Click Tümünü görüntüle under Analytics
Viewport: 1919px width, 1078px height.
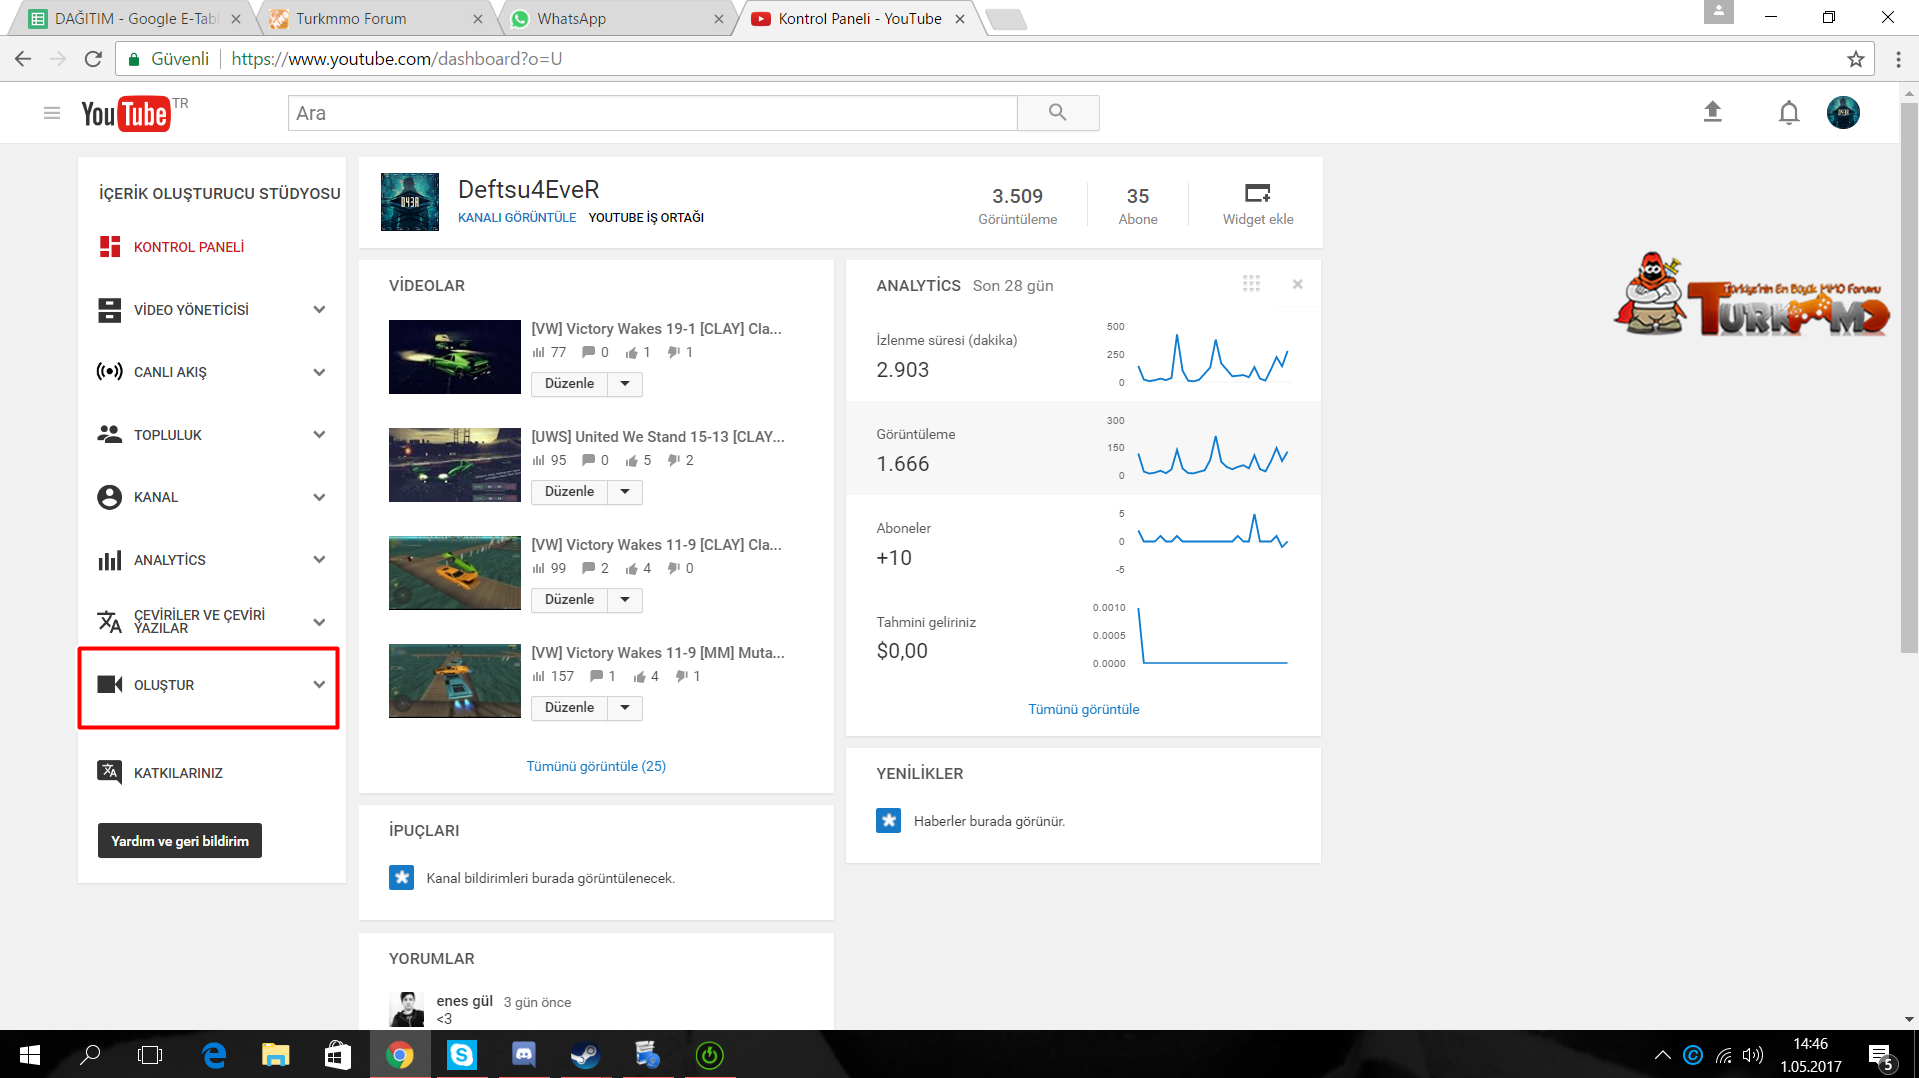[1084, 709]
